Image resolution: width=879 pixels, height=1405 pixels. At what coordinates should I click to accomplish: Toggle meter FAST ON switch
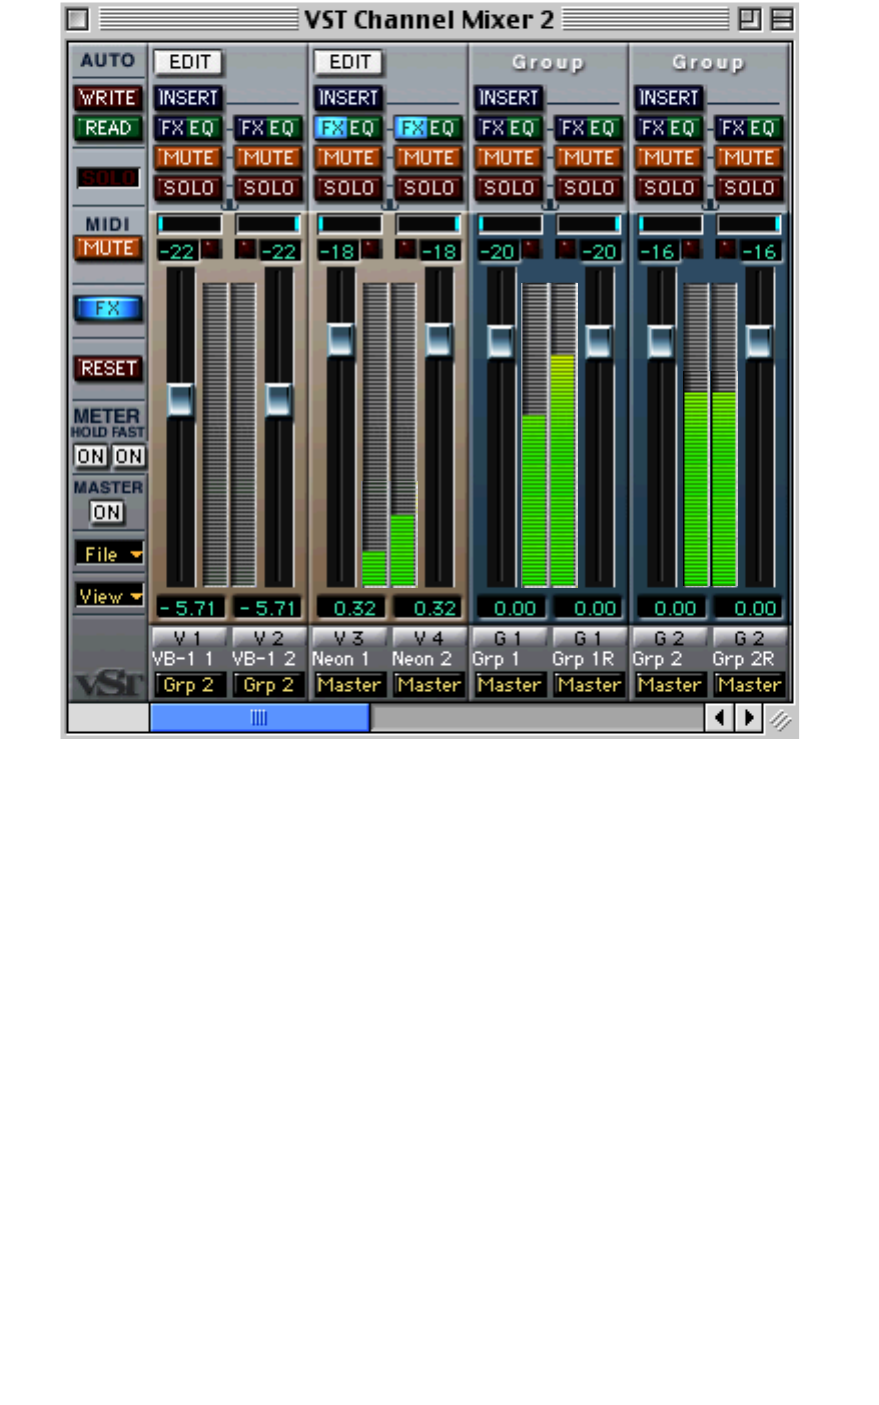coord(127,457)
